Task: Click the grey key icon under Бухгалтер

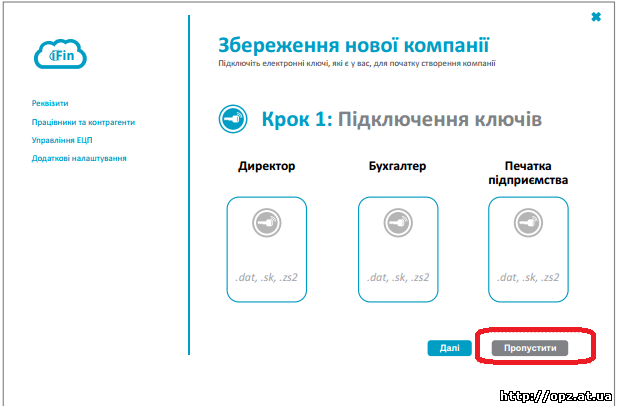Action: pyautogui.click(x=398, y=223)
